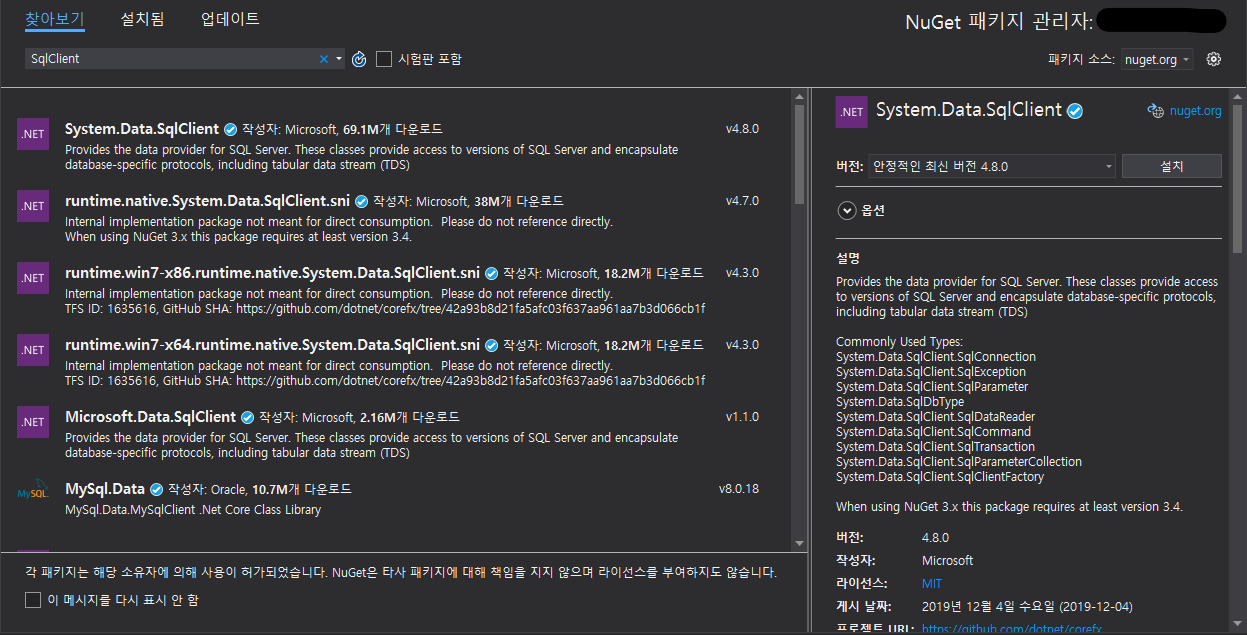Viewport: 1247px width, 635px height.
Task: Open the github.com/dotnet/corefx project URL
Action: coord(1012,628)
